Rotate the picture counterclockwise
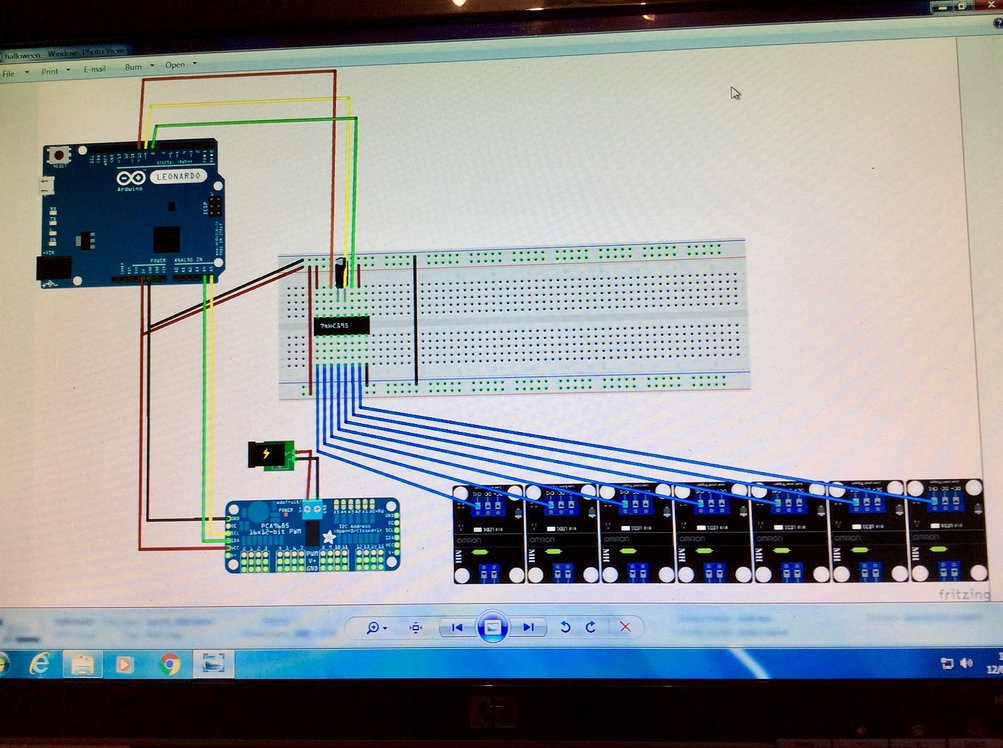Viewport: 1003px width, 748px height. coord(565,627)
